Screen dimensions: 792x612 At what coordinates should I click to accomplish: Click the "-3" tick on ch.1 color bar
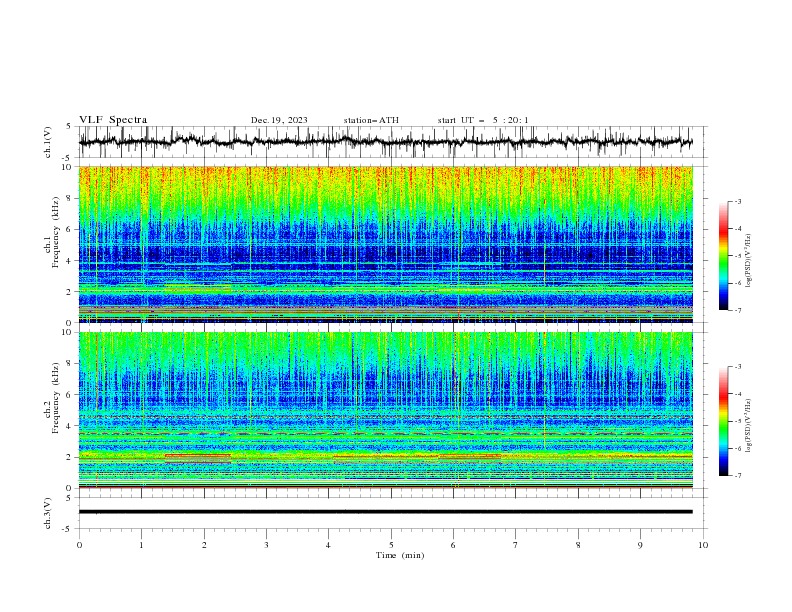click(738, 201)
